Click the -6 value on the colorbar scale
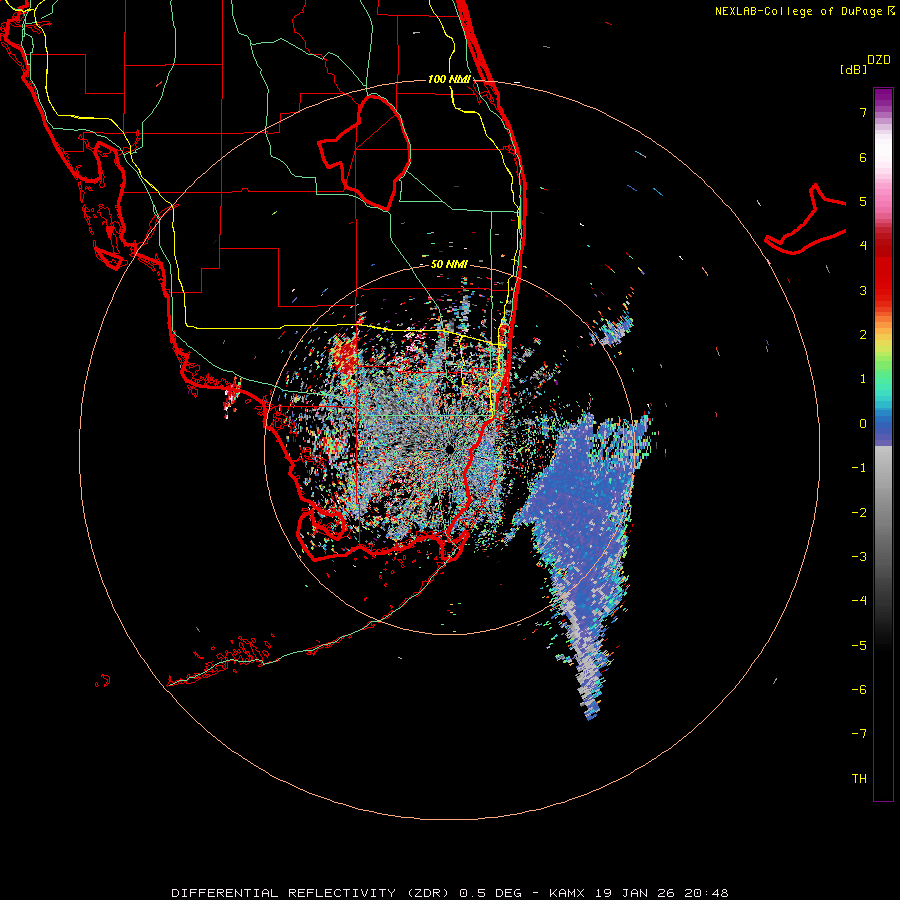This screenshot has height=900, width=900. point(859,690)
